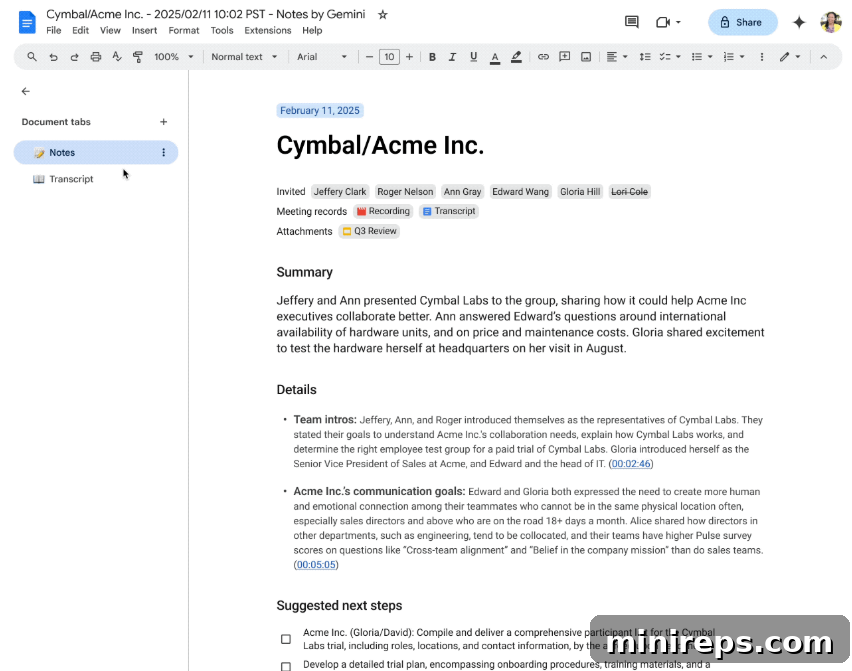Increase font size with plus button
The width and height of the screenshot is (852, 671).
point(410,57)
